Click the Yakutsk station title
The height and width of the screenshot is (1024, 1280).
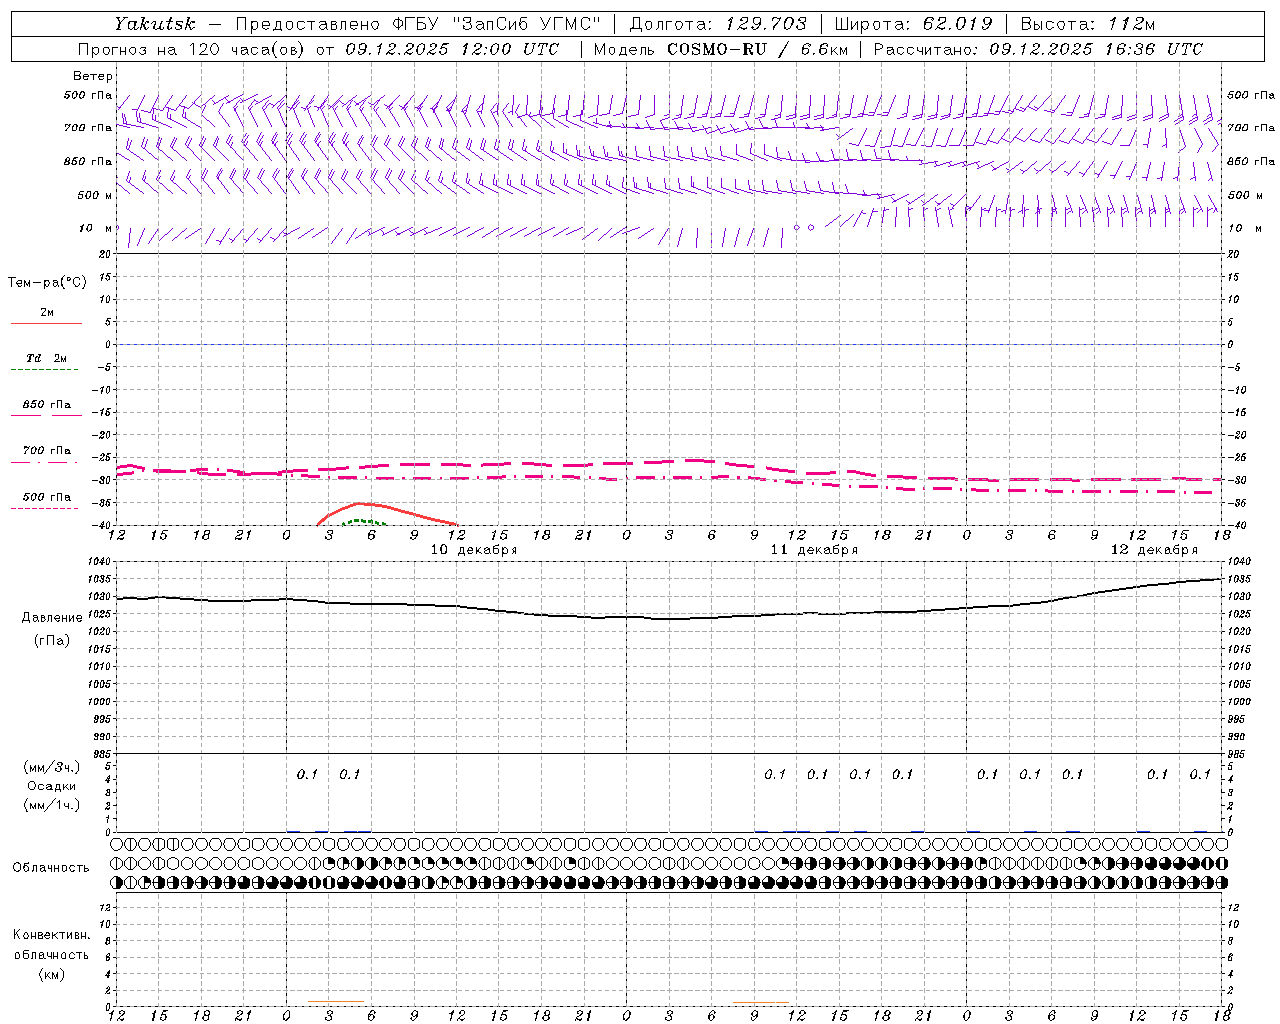(154, 23)
